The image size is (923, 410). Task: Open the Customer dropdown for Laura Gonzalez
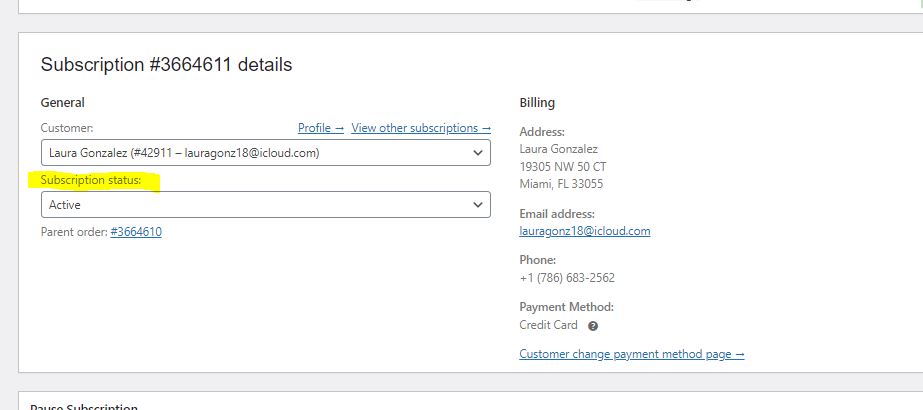265,153
